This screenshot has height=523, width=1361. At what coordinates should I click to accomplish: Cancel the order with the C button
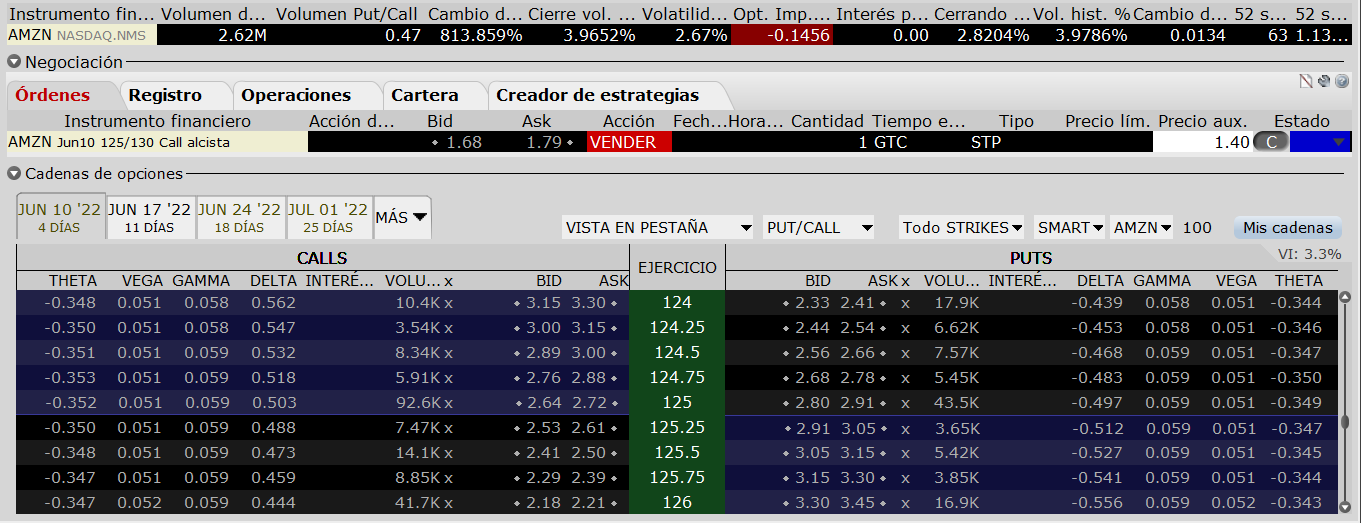tap(1271, 142)
